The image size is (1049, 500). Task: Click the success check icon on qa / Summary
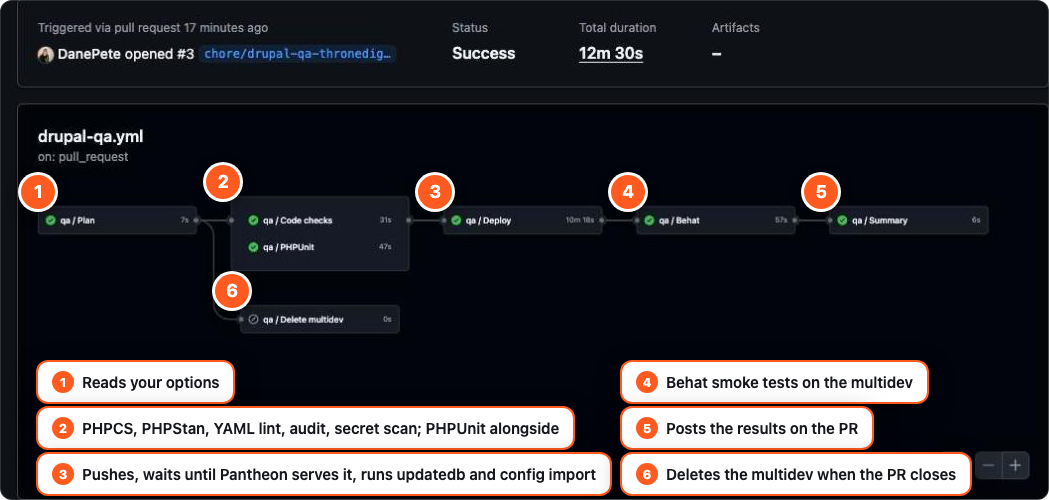(842, 220)
